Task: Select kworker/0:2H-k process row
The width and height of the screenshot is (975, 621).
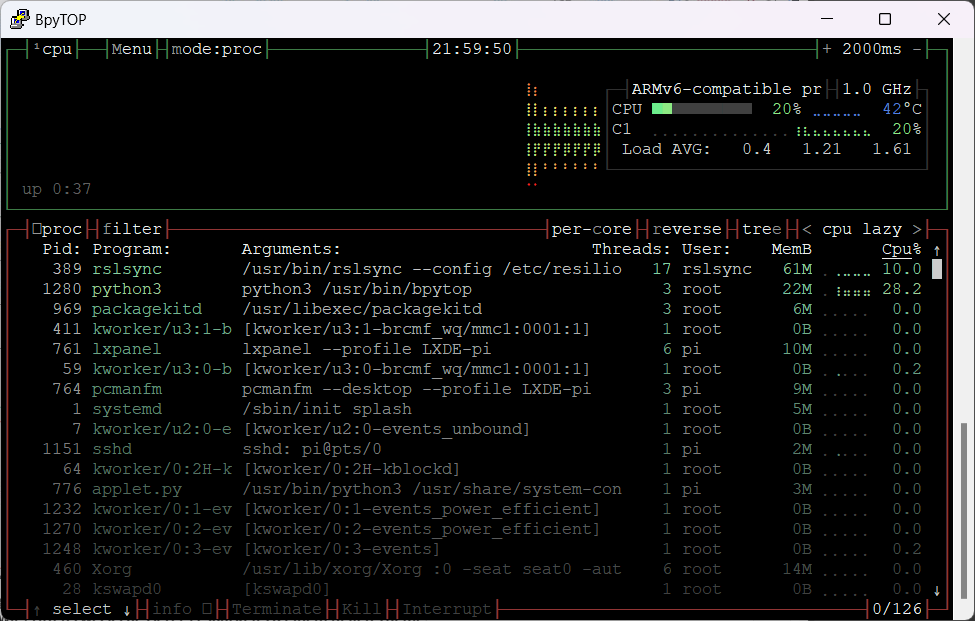Action: click(x=478, y=469)
